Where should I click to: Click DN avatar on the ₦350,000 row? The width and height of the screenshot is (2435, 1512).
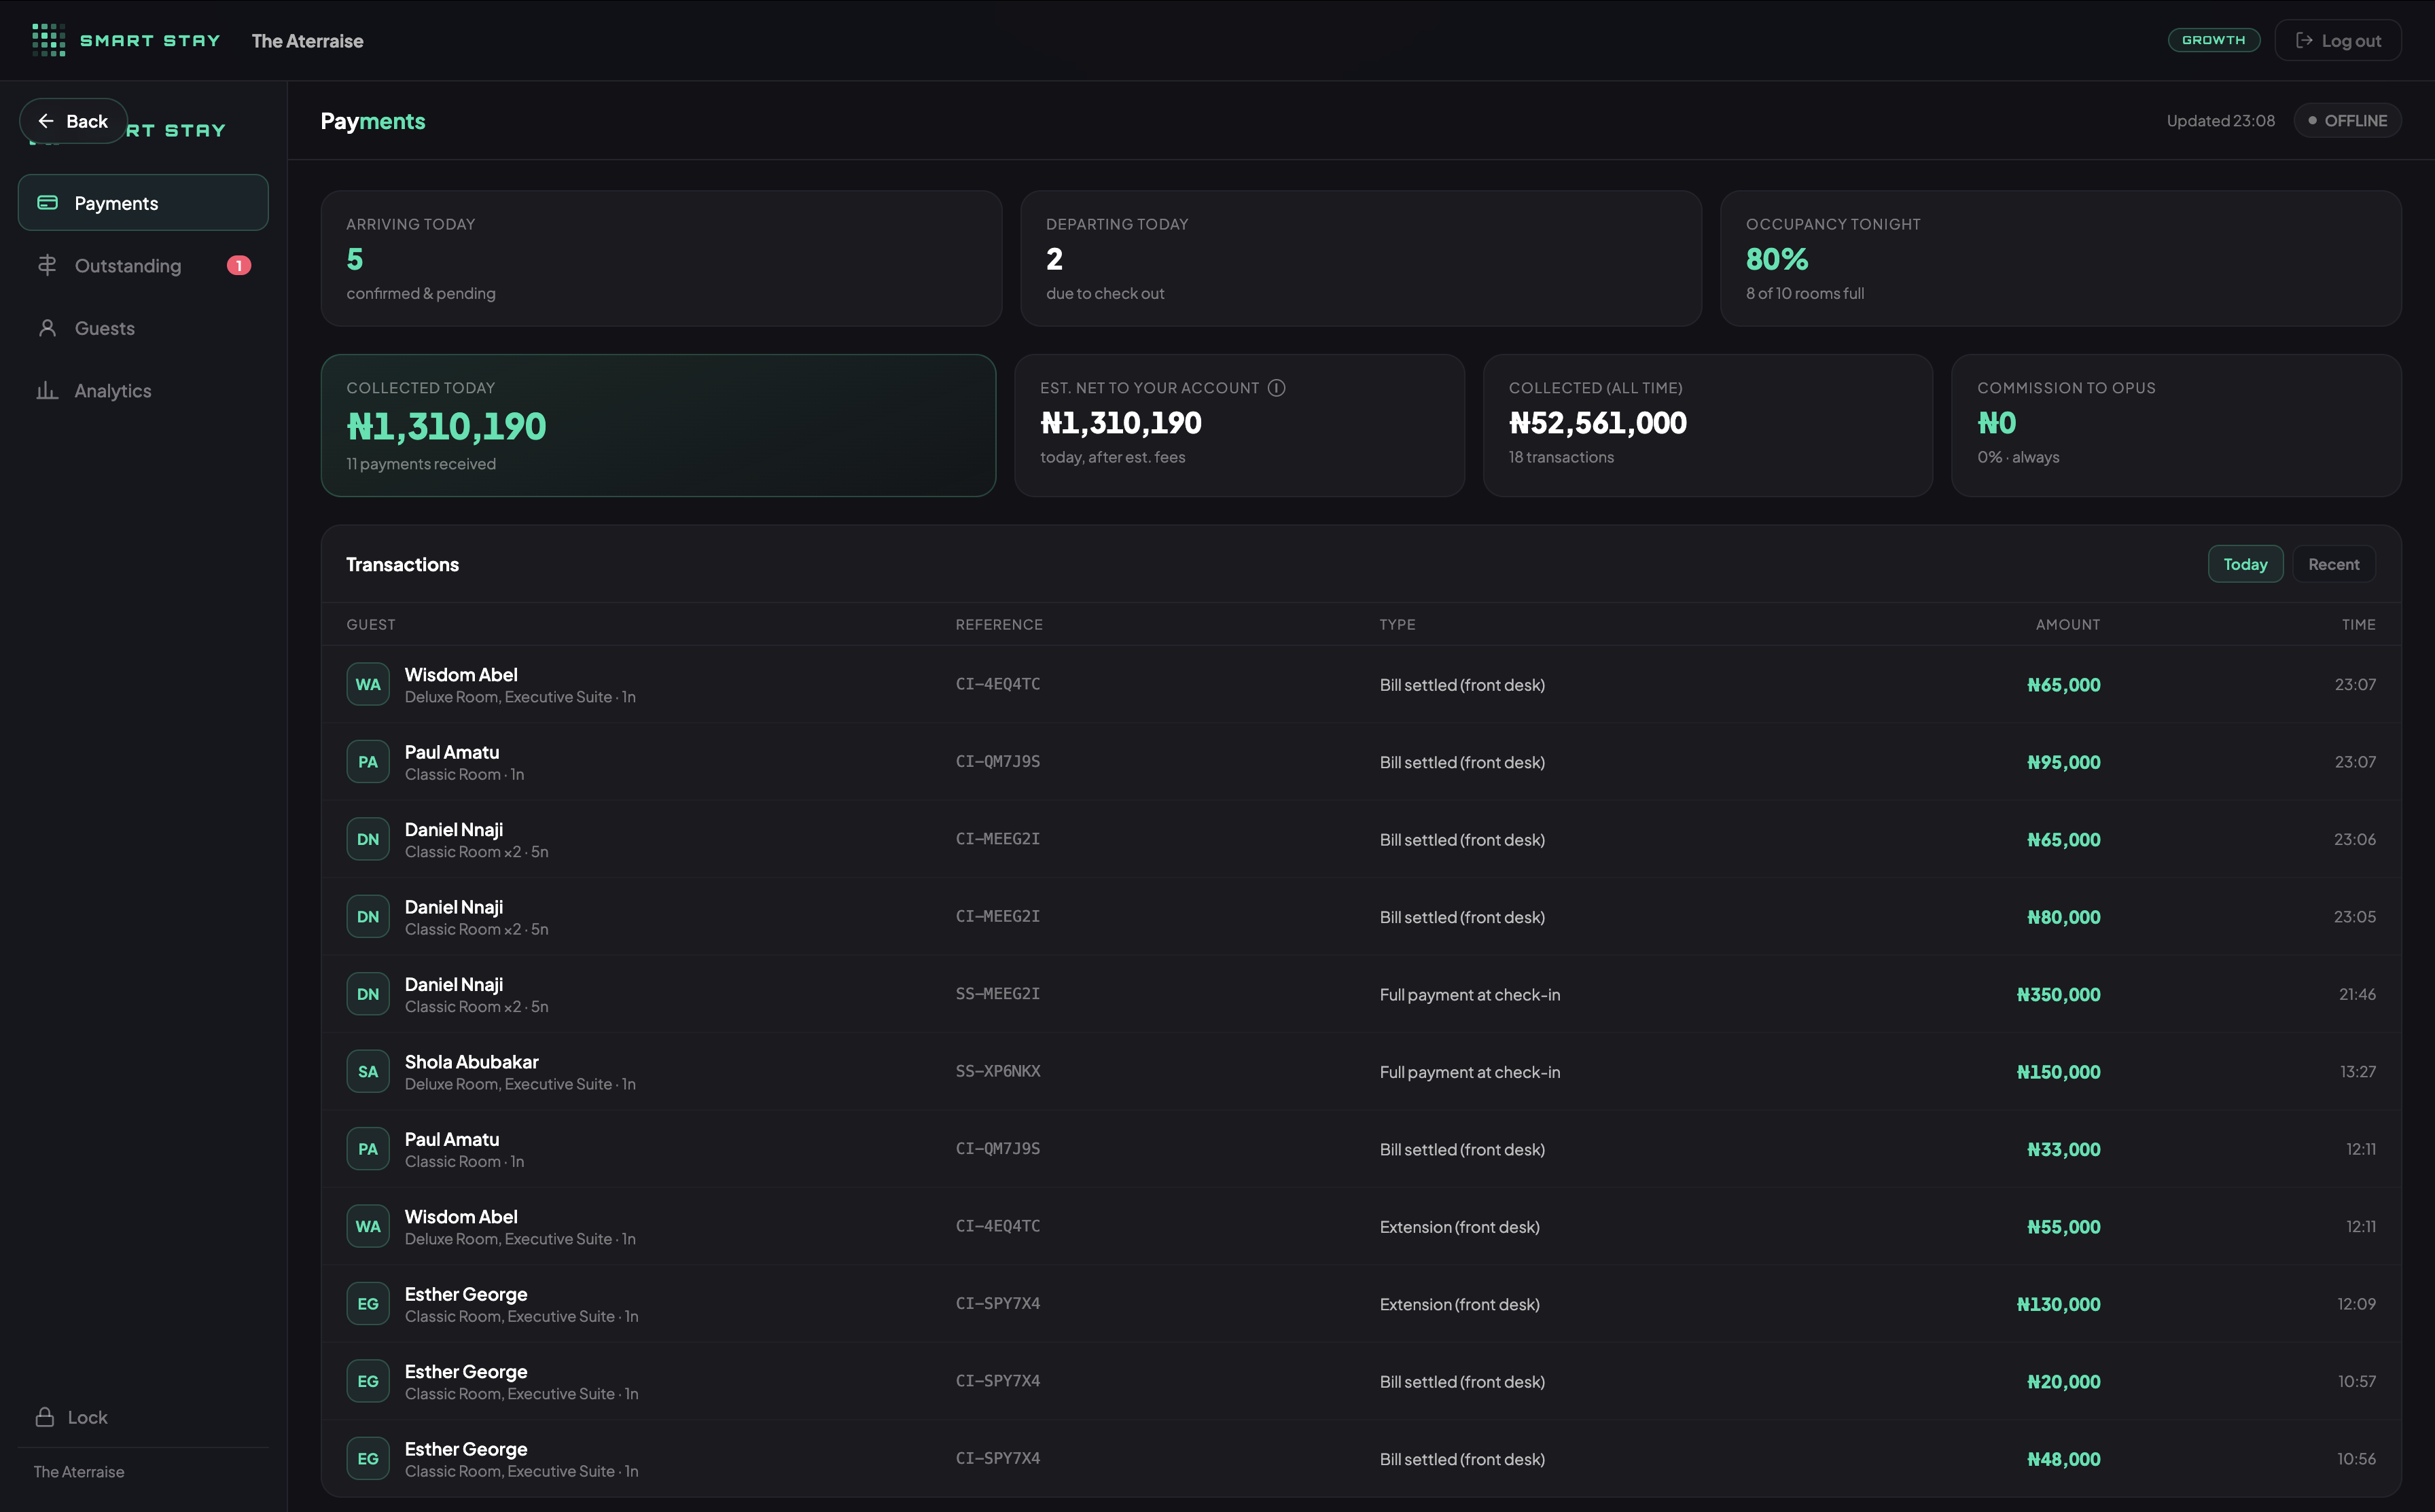[368, 994]
